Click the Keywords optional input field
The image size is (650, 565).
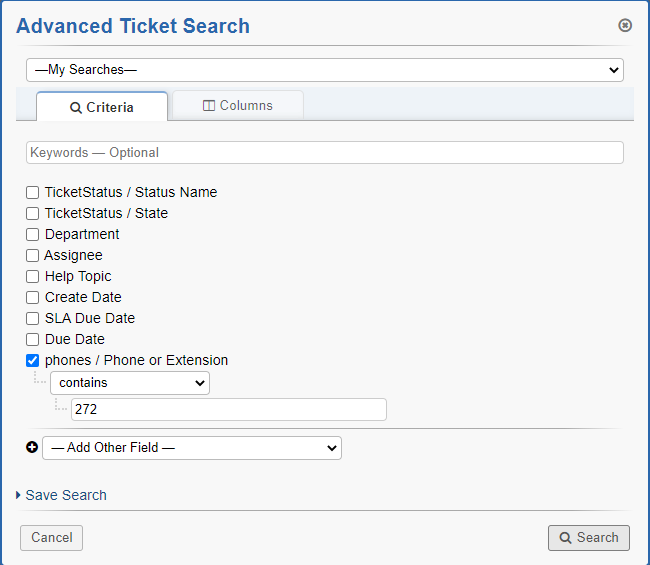pos(324,152)
